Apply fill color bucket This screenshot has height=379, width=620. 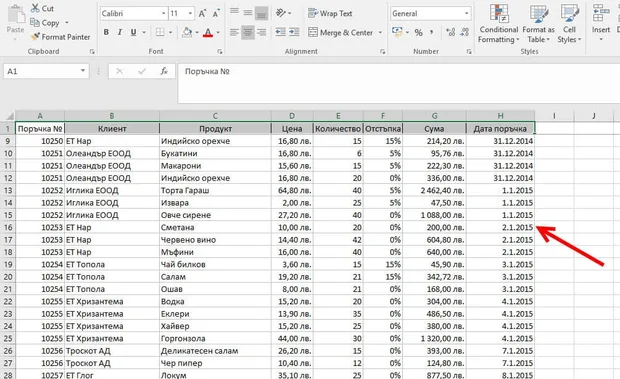pyautogui.click(x=187, y=32)
